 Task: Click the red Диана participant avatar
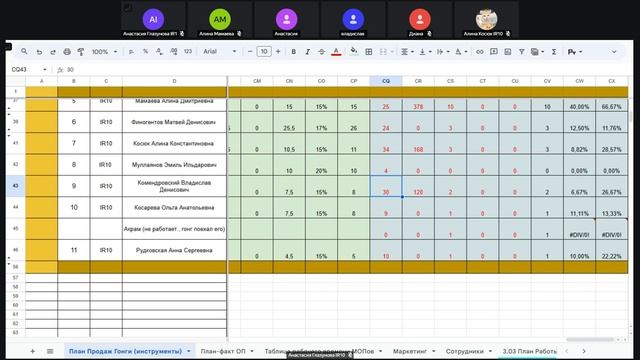coord(420,19)
